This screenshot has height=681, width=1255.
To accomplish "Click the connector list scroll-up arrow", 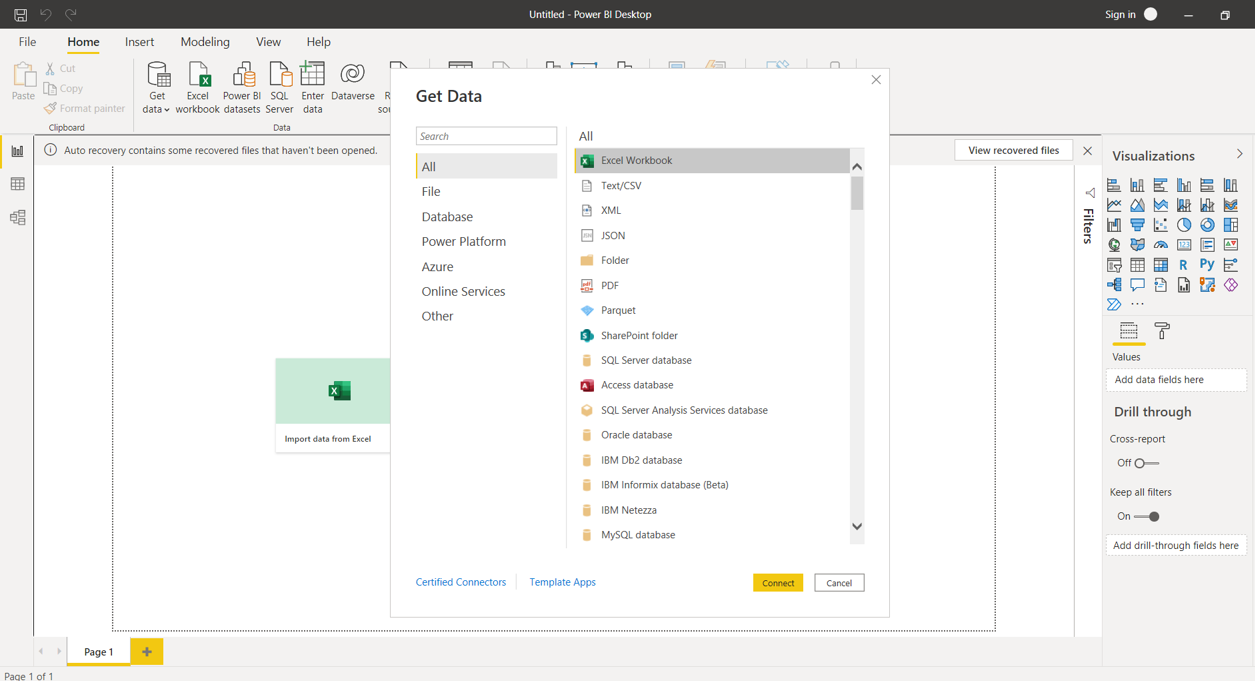I will point(857,166).
